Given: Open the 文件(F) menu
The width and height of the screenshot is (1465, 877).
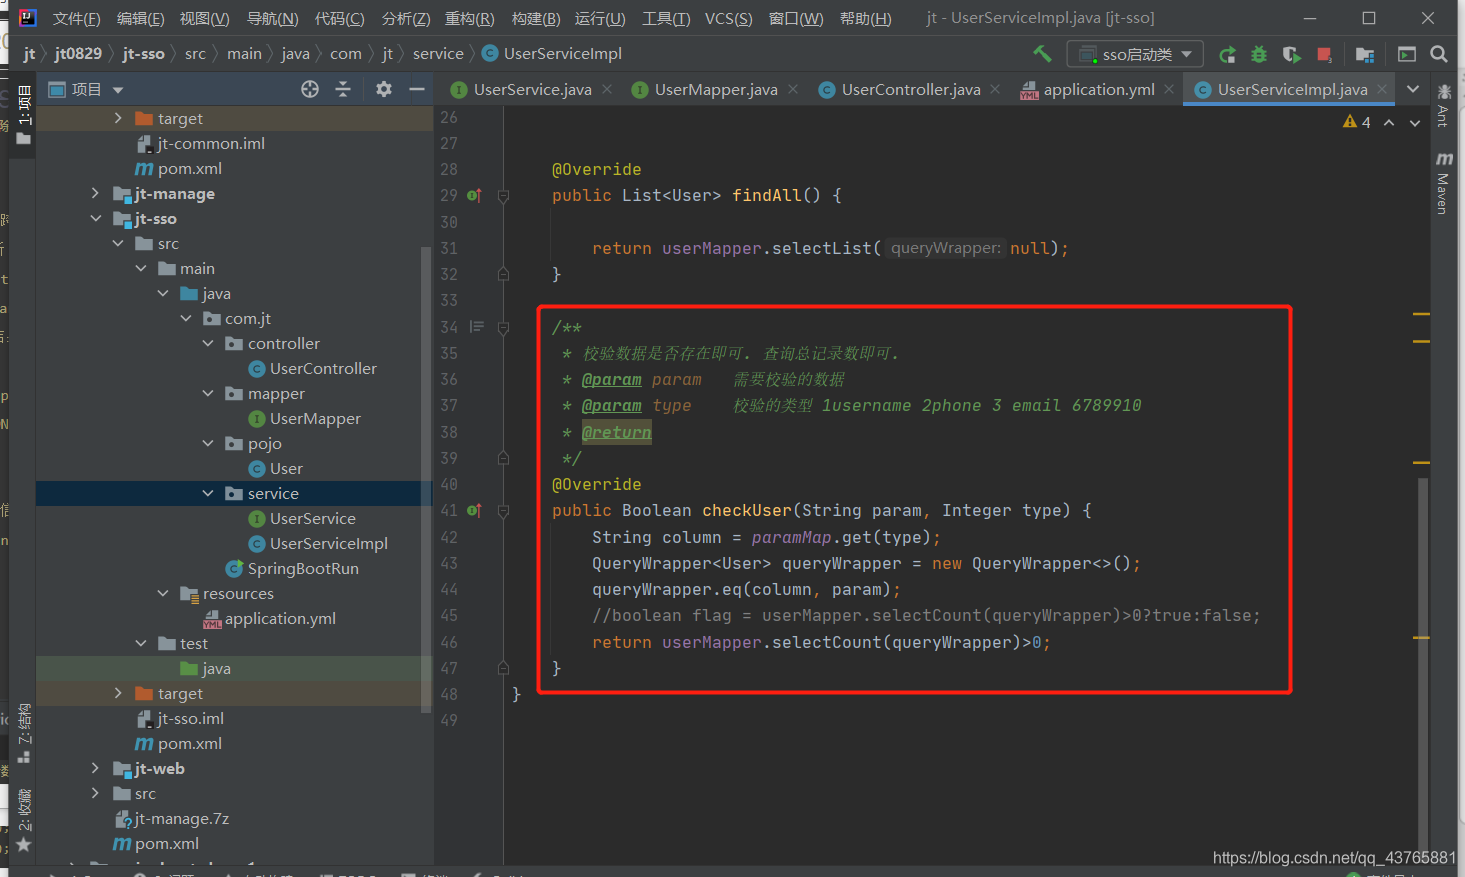Looking at the screenshot, I should pyautogui.click(x=76, y=18).
